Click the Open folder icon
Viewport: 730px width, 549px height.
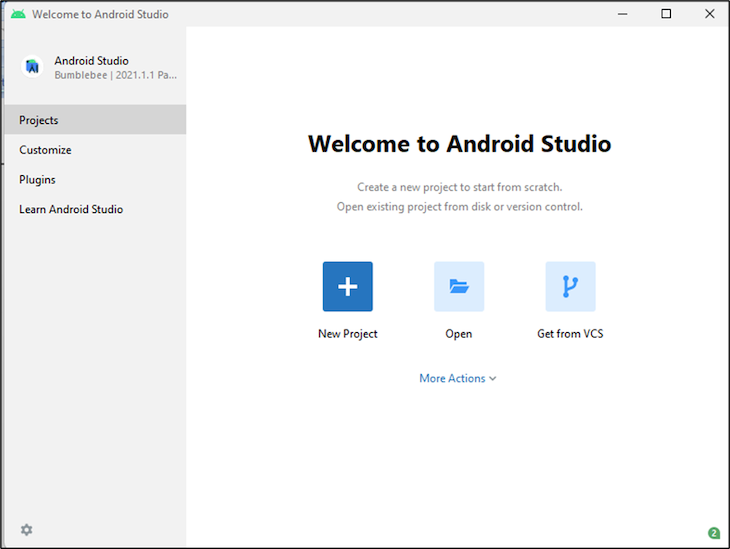tap(459, 287)
